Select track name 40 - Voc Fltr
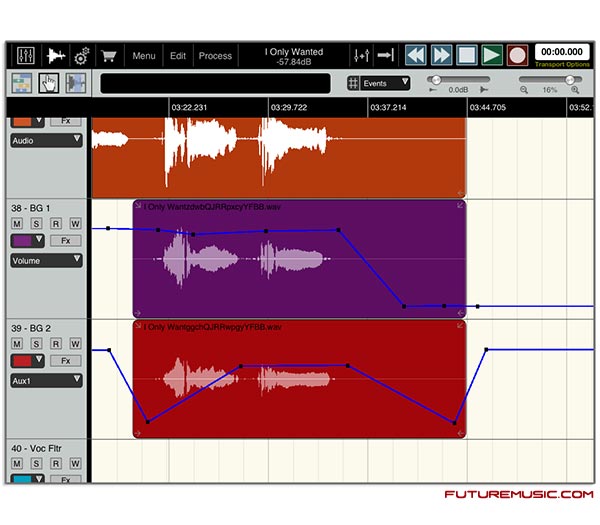The image size is (600, 525). 36,448
